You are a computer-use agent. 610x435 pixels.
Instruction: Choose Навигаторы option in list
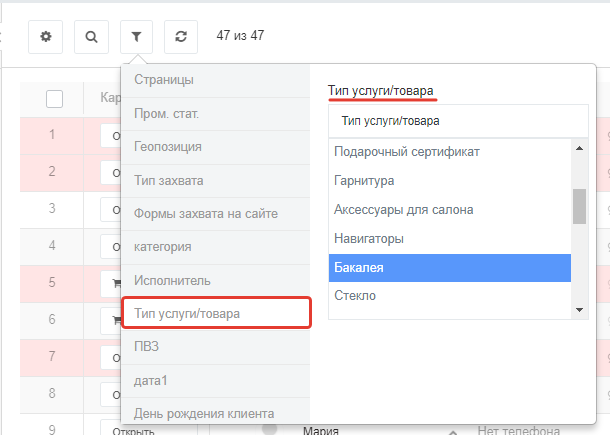(x=450, y=239)
